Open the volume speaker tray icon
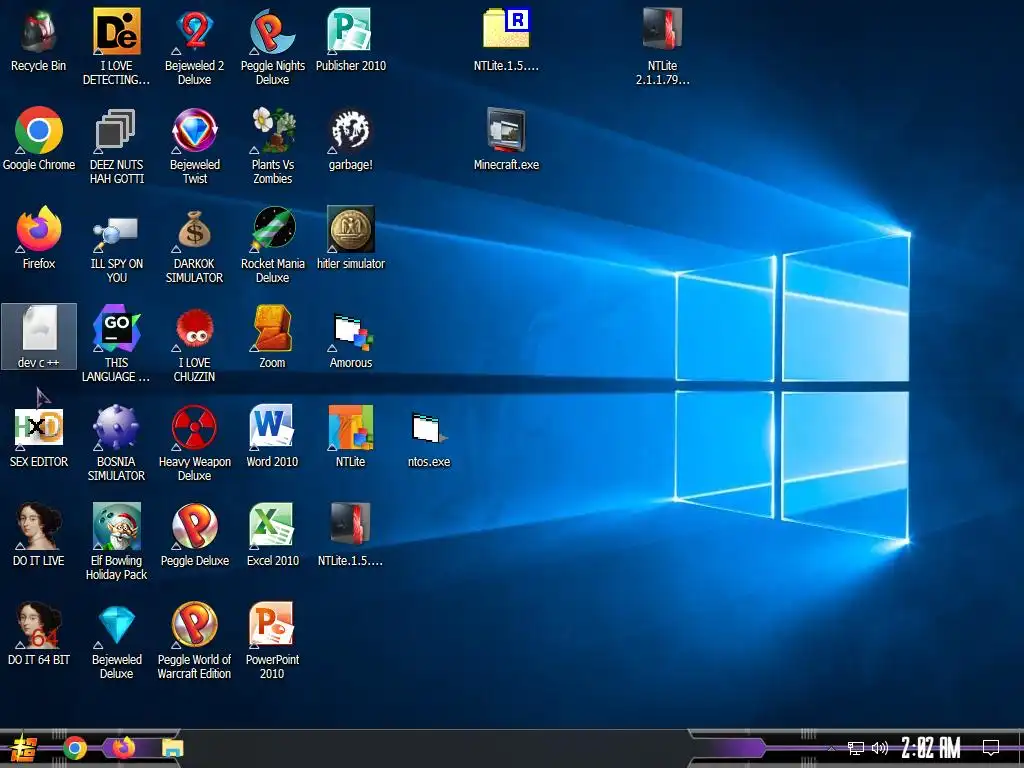The width and height of the screenshot is (1024, 768). tap(880, 748)
